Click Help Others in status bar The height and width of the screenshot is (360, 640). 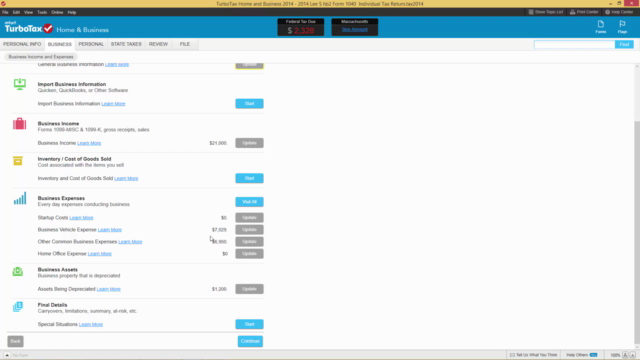coord(582,355)
